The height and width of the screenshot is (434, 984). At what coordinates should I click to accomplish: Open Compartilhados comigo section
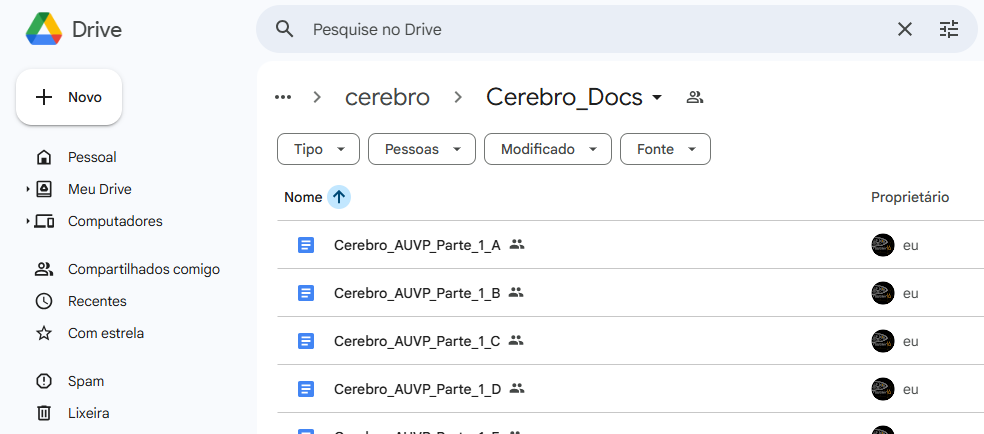(x=143, y=269)
